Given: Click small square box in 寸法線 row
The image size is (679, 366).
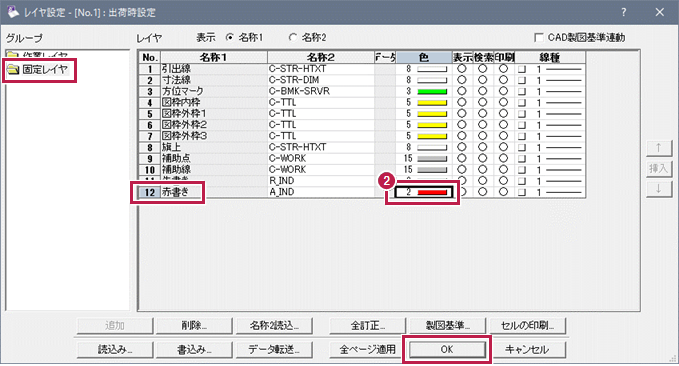Looking at the screenshot, I should point(522,81).
